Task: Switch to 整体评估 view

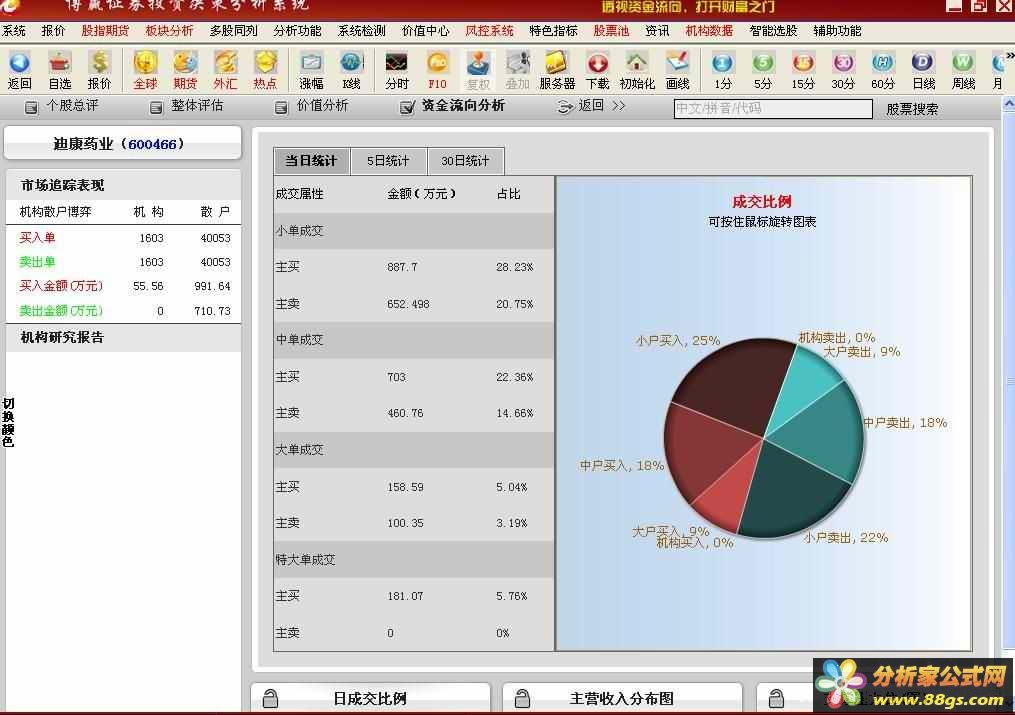Action: [186, 106]
